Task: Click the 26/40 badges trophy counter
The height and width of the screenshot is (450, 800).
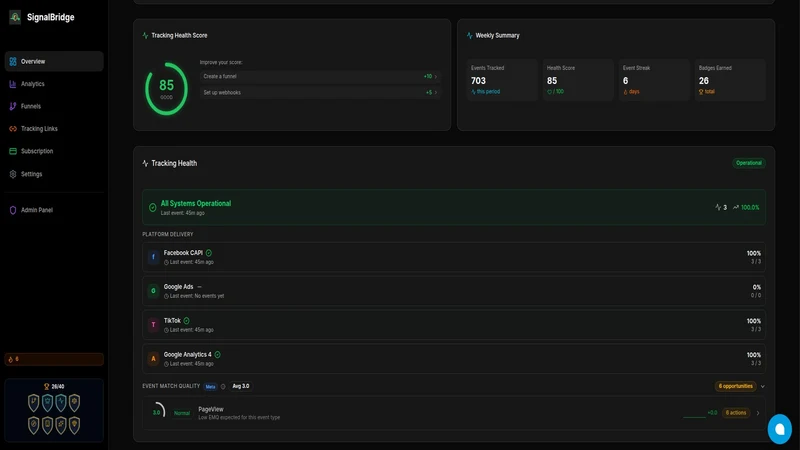Action: [x=54, y=386]
